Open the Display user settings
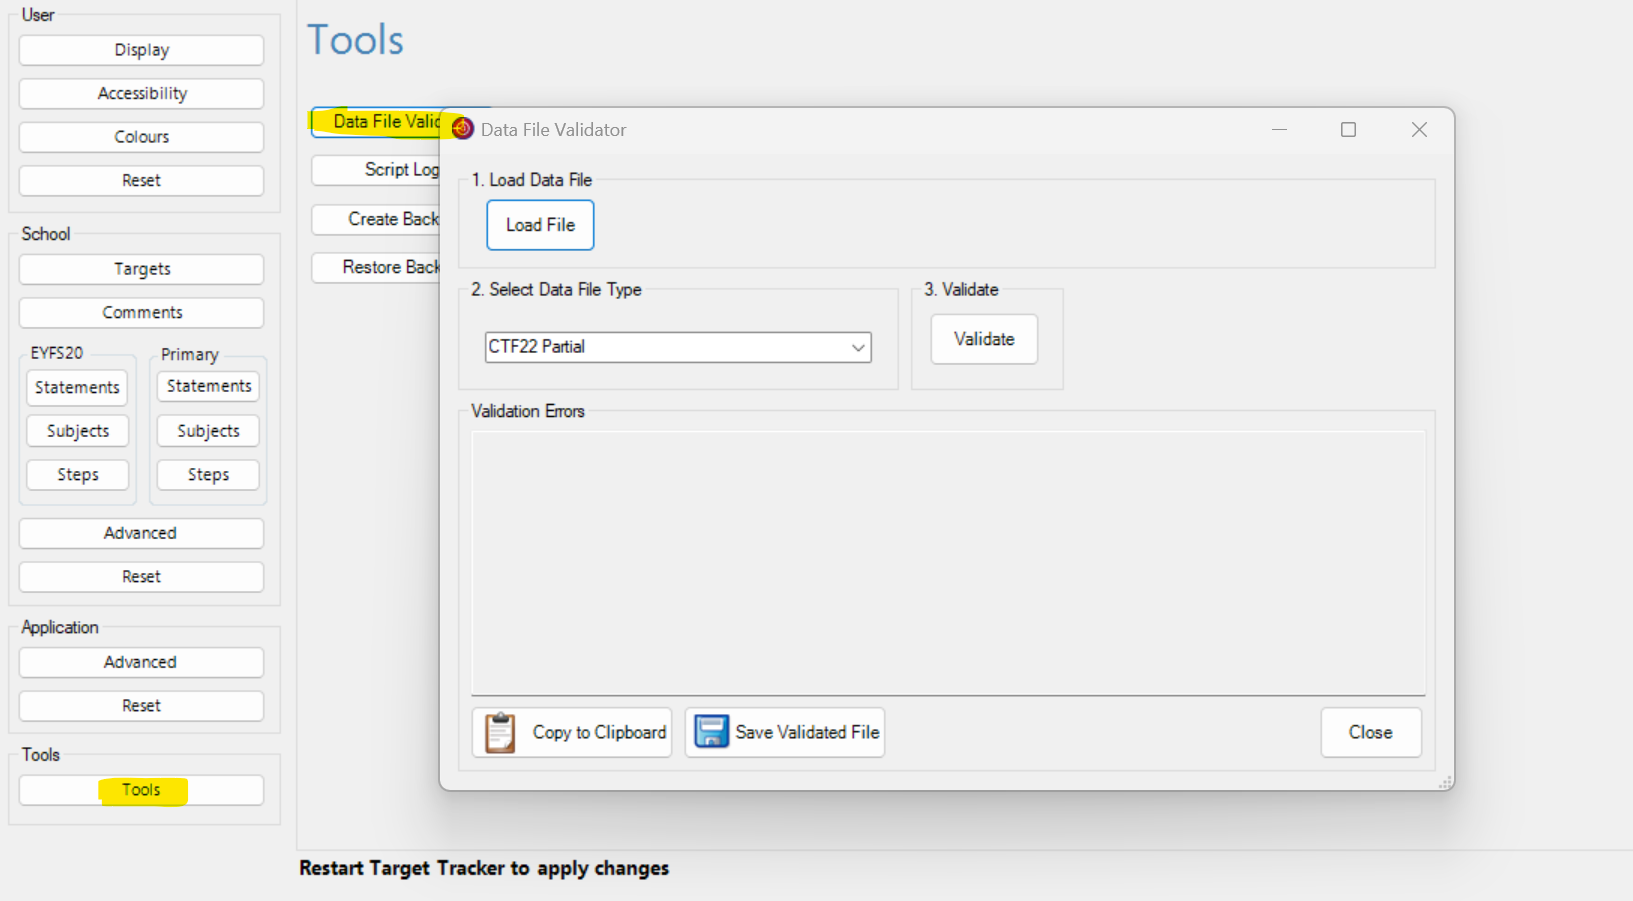 click(141, 50)
